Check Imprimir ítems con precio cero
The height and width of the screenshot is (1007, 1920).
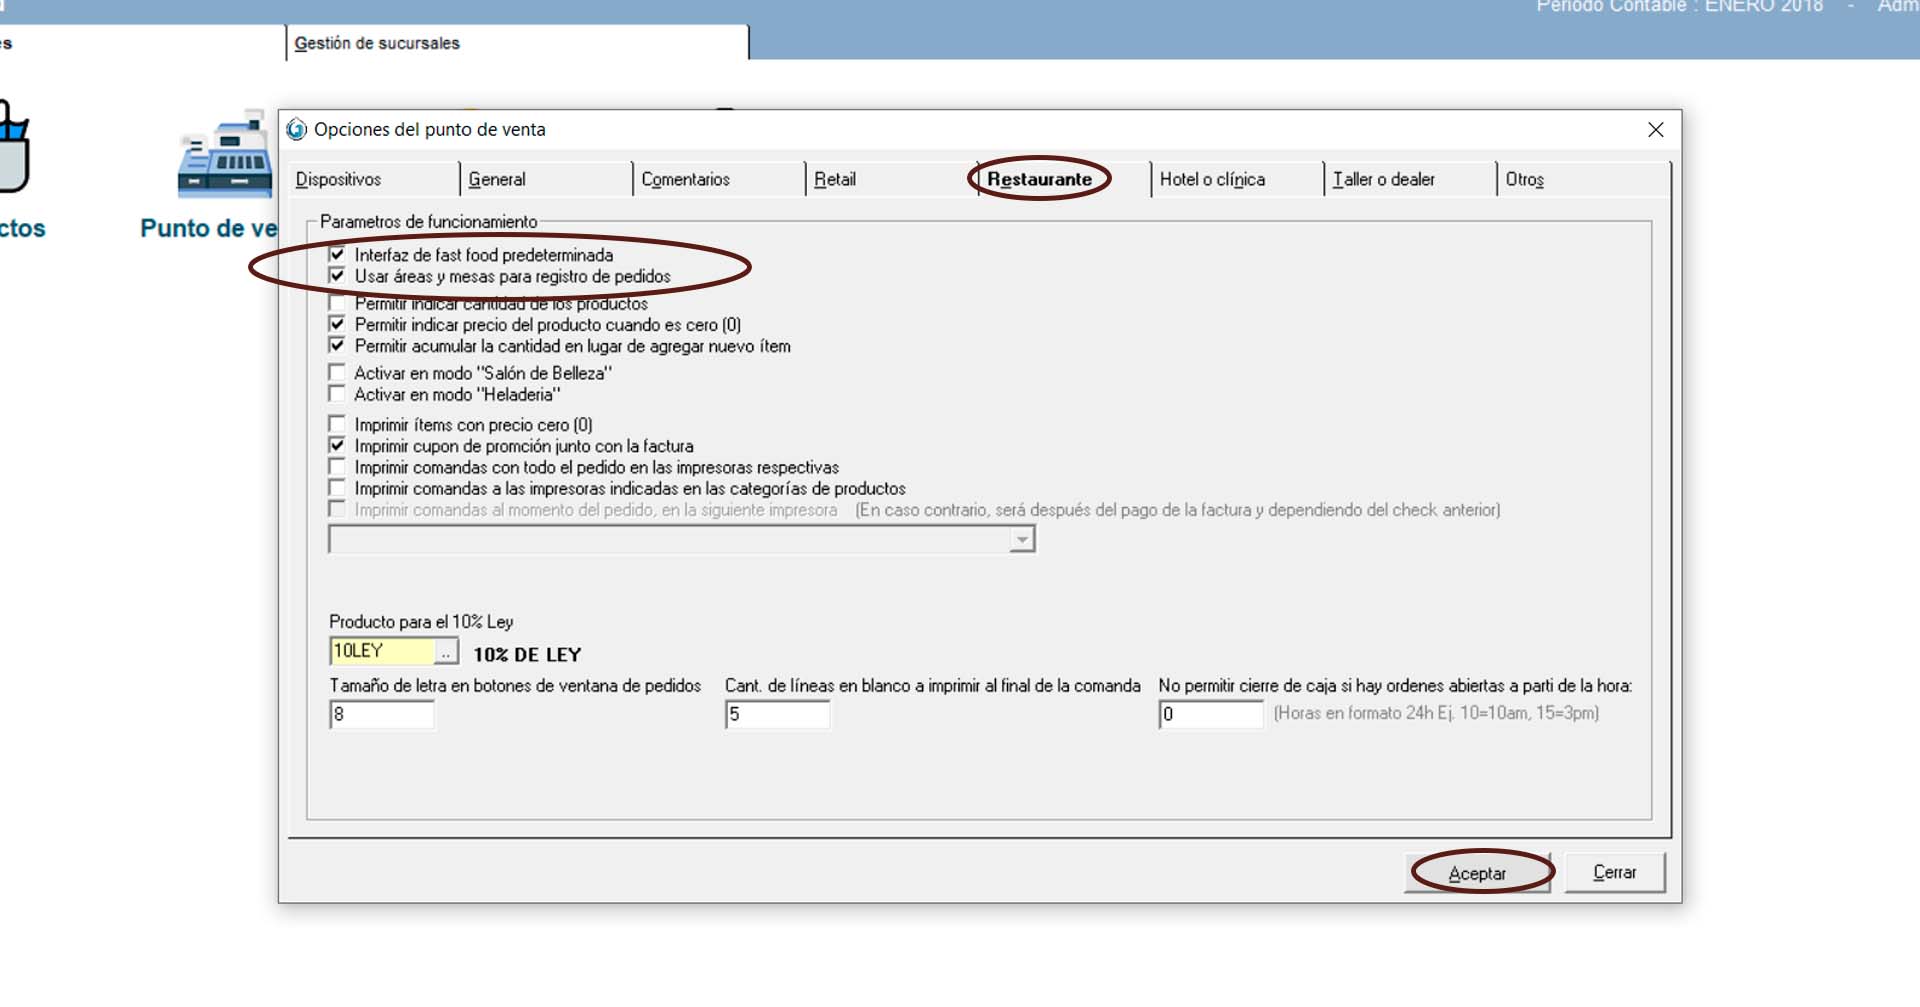coord(338,424)
